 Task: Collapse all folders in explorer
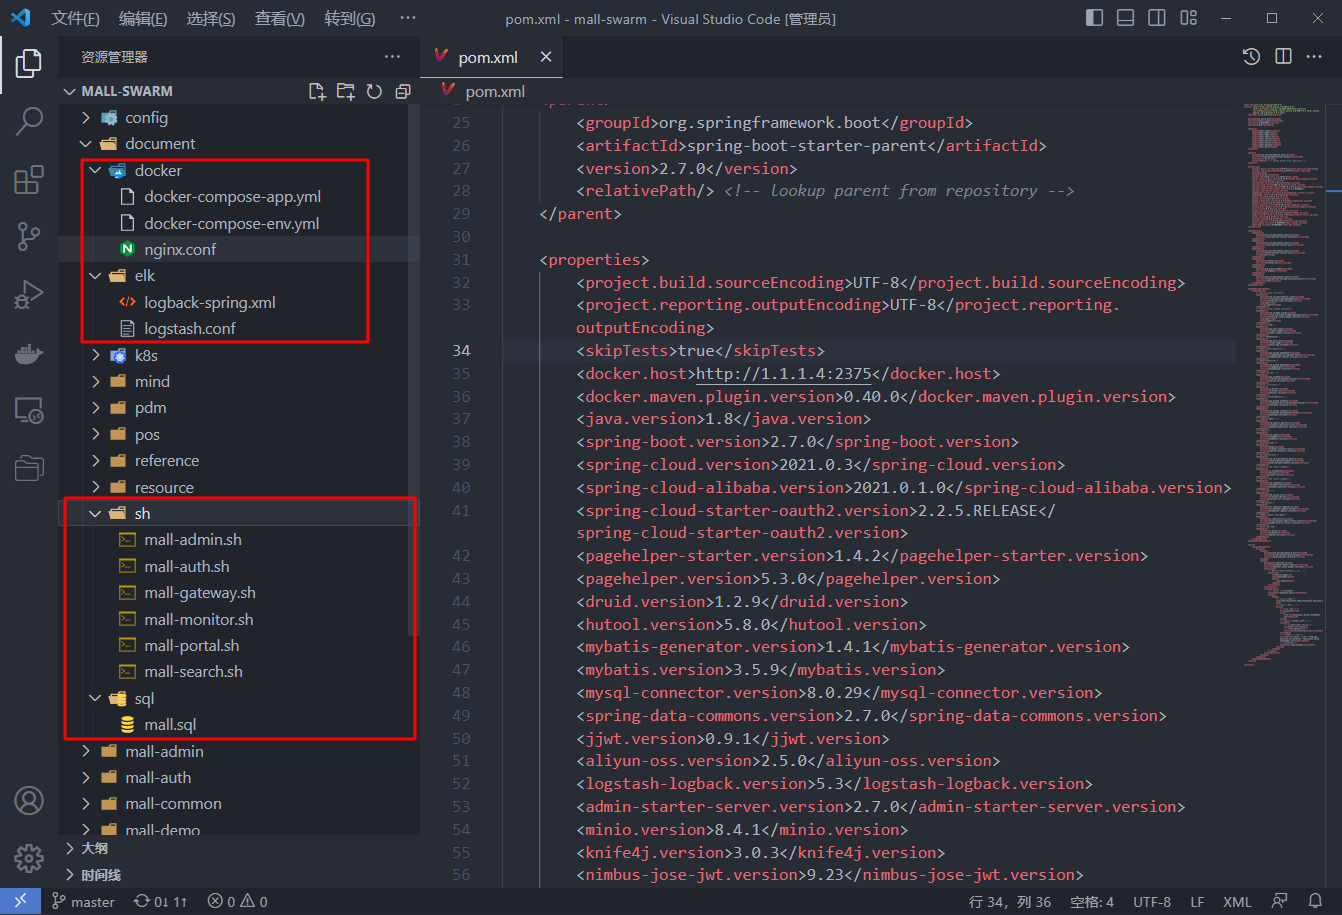coord(403,91)
